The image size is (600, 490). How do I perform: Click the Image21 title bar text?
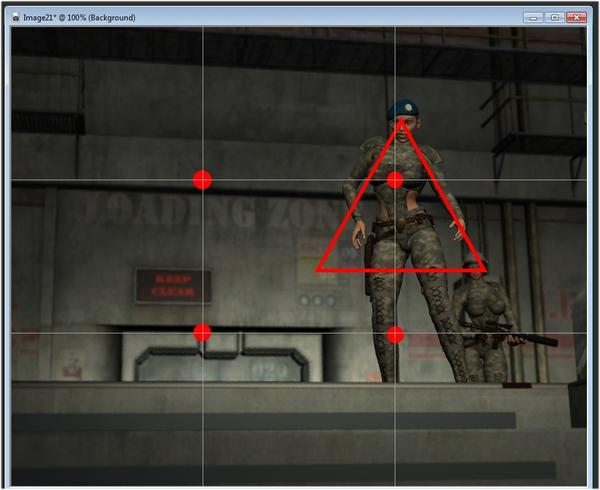pos(79,18)
